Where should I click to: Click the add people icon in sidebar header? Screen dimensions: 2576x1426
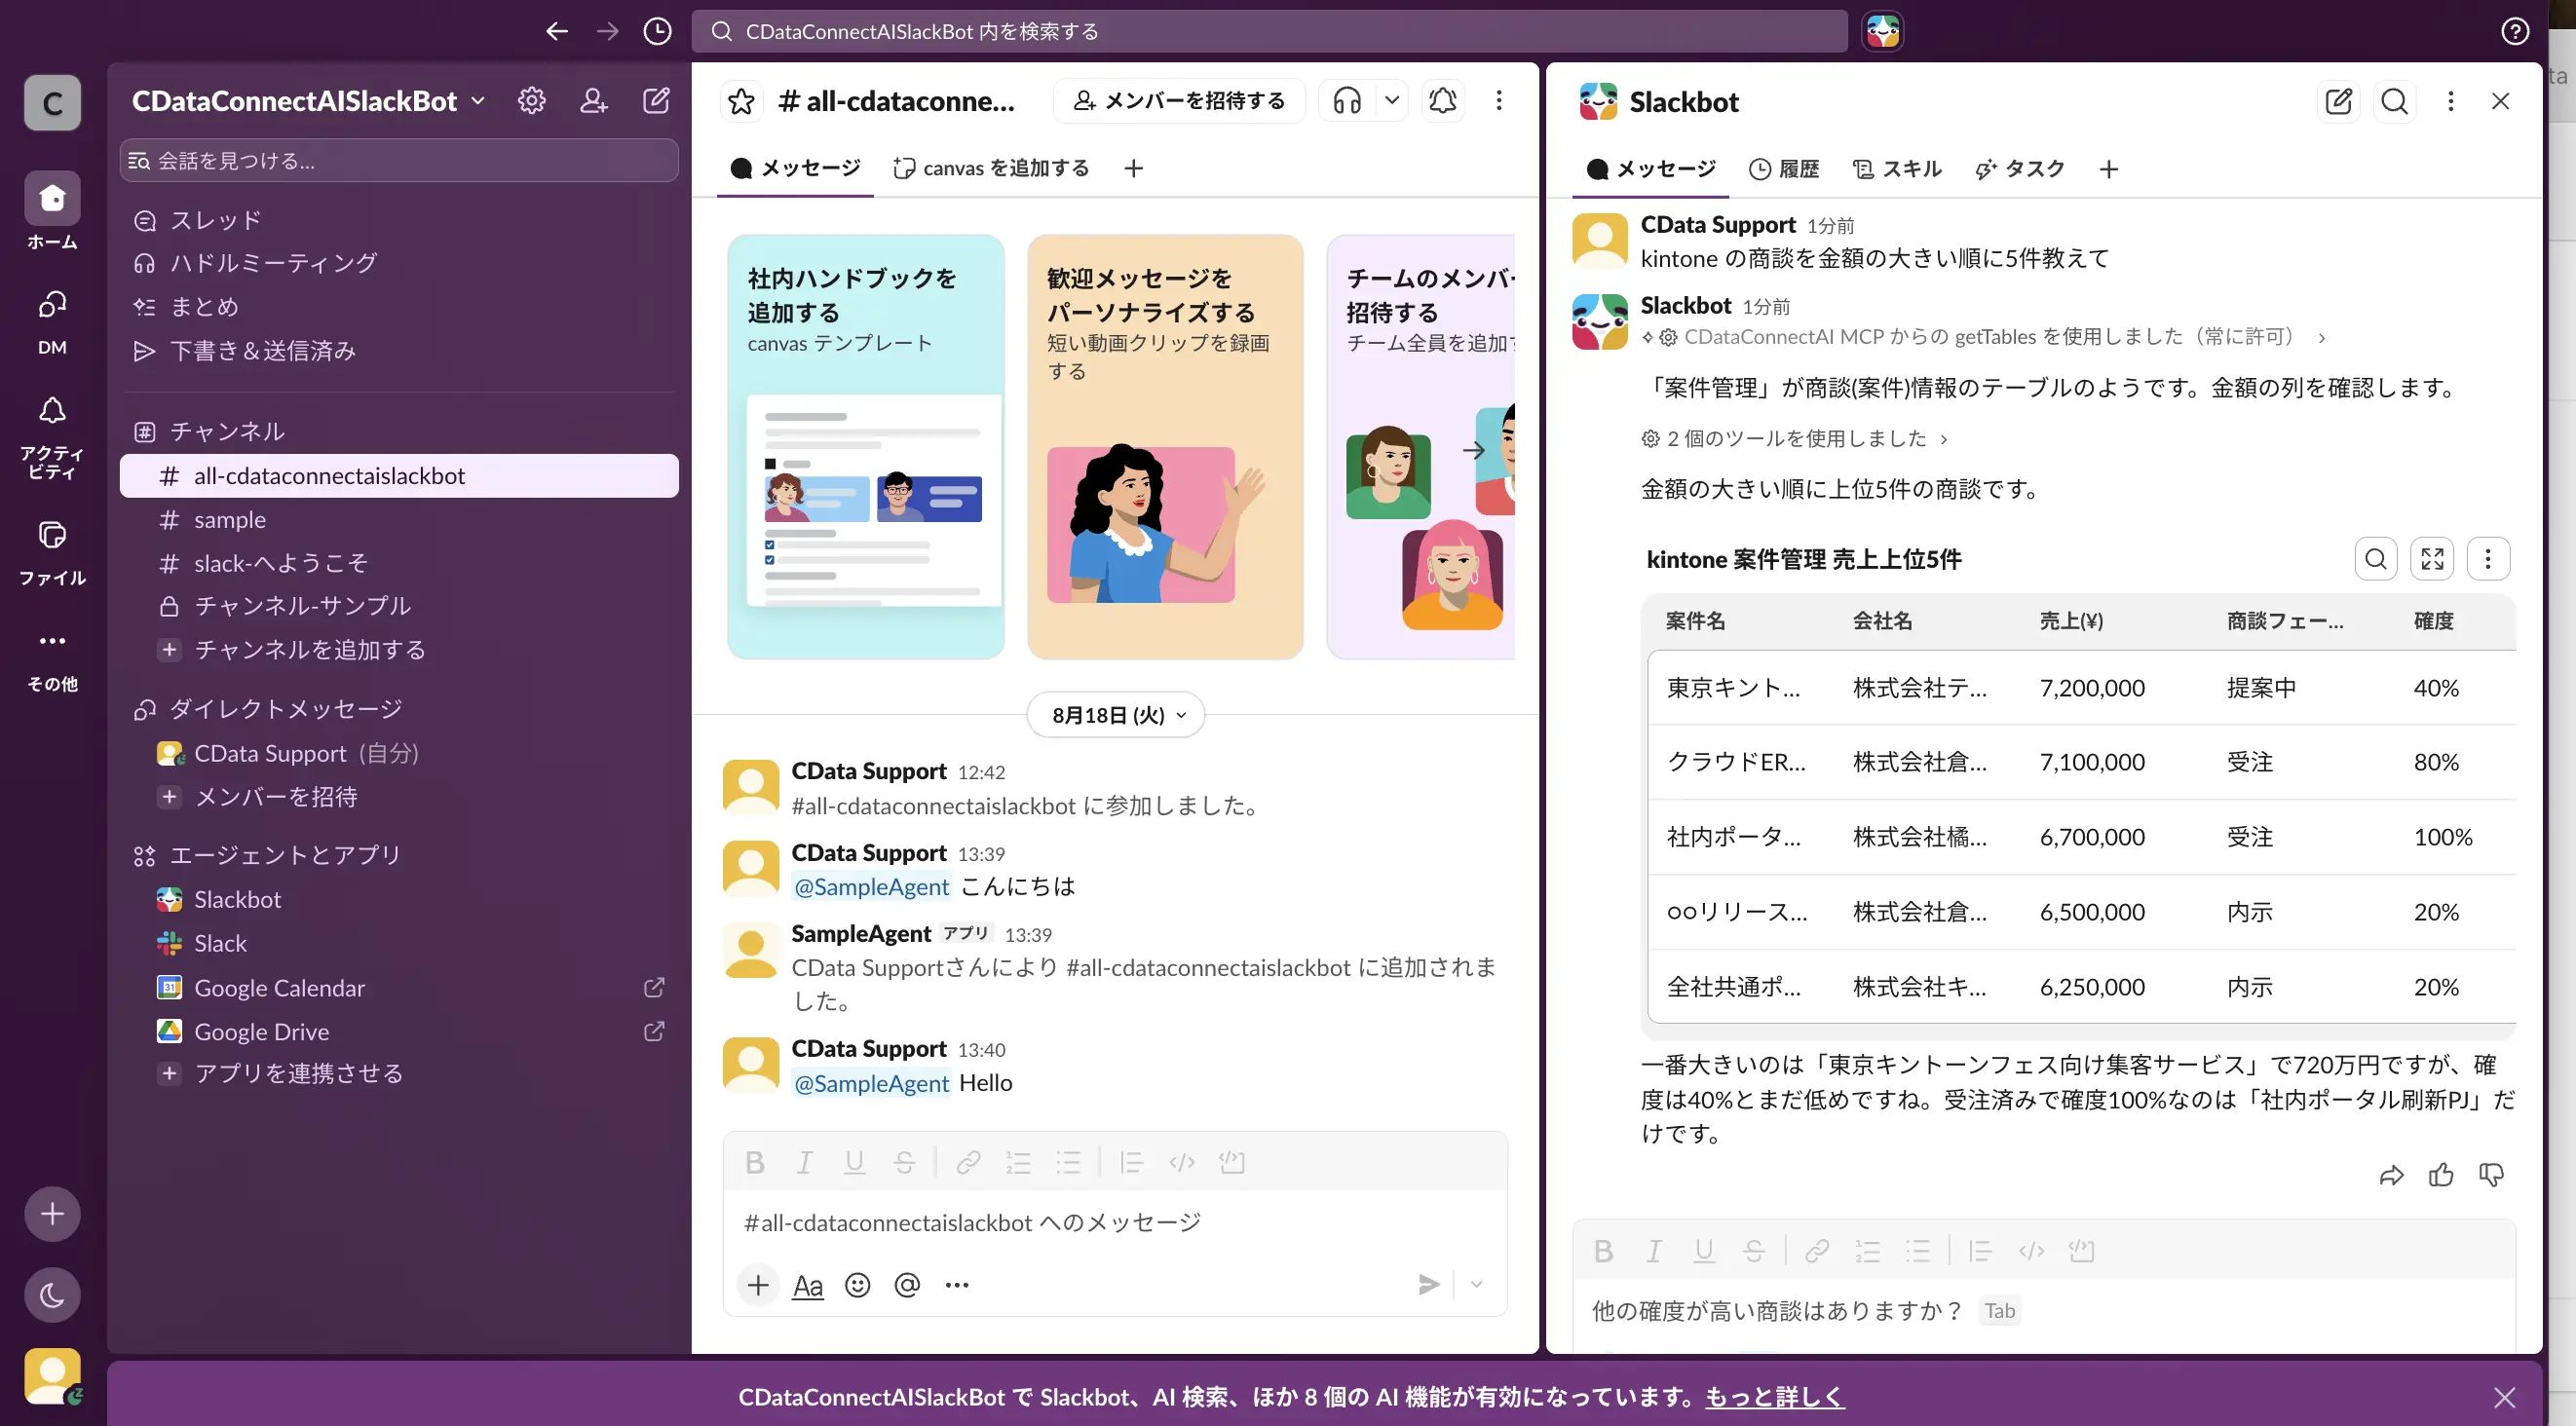coord(593,101)
